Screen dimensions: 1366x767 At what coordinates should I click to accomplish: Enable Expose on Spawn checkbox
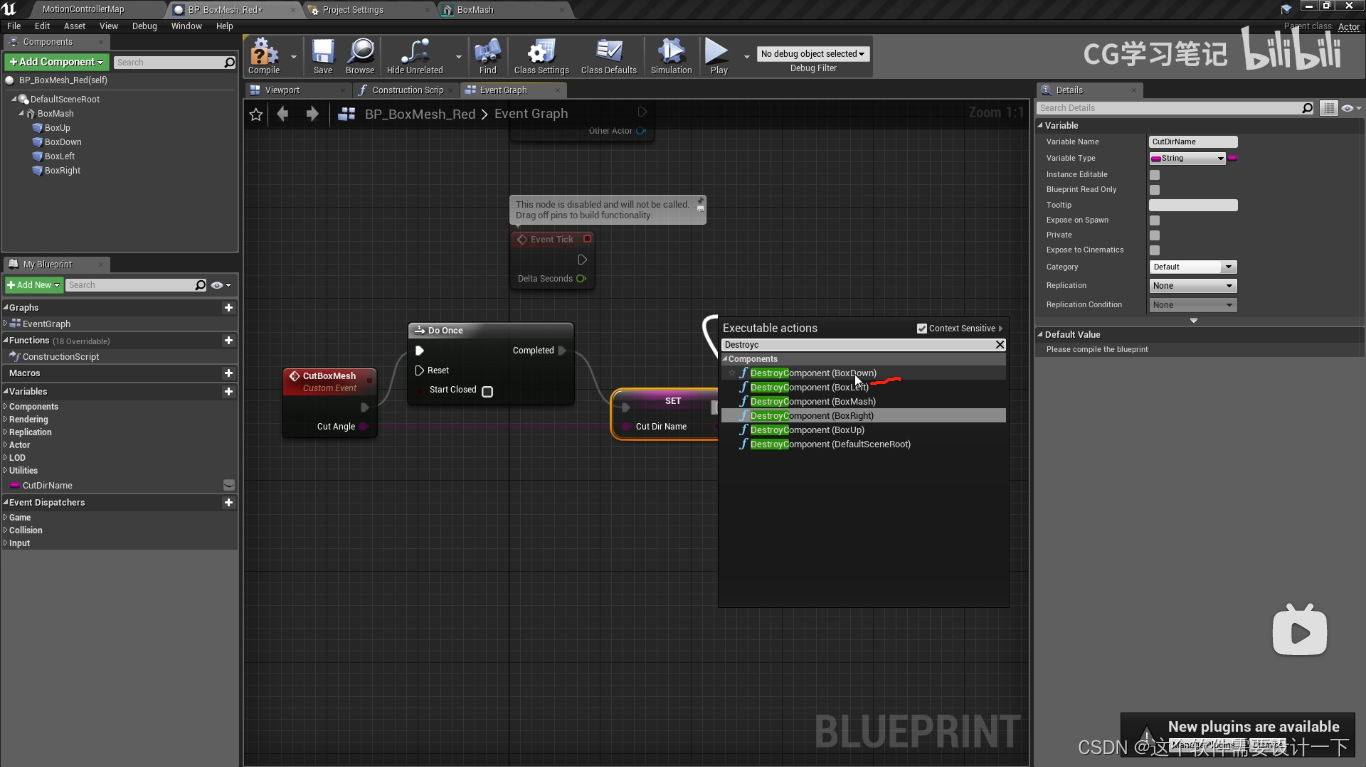1155,220
